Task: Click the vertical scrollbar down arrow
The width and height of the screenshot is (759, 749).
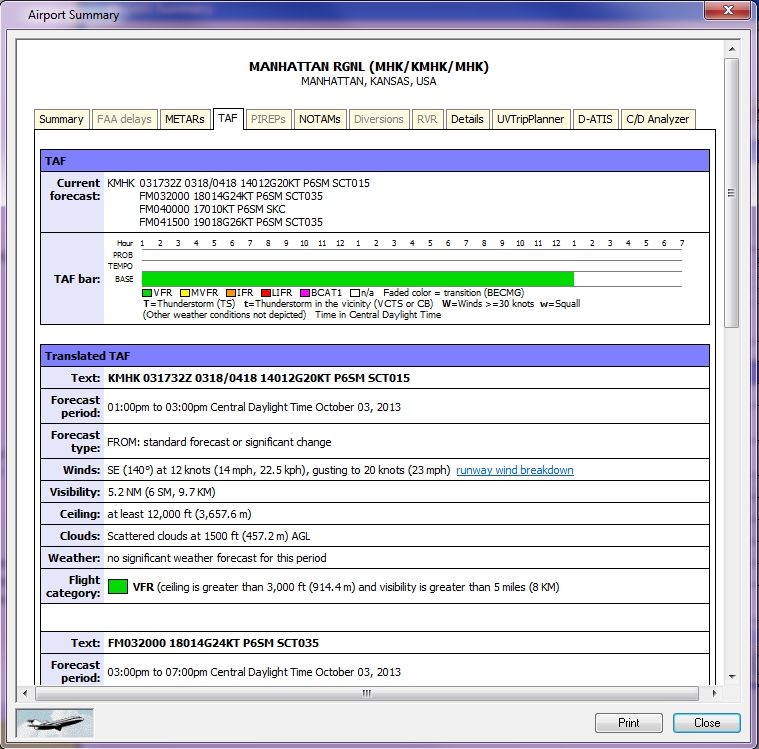Action: 731,676
